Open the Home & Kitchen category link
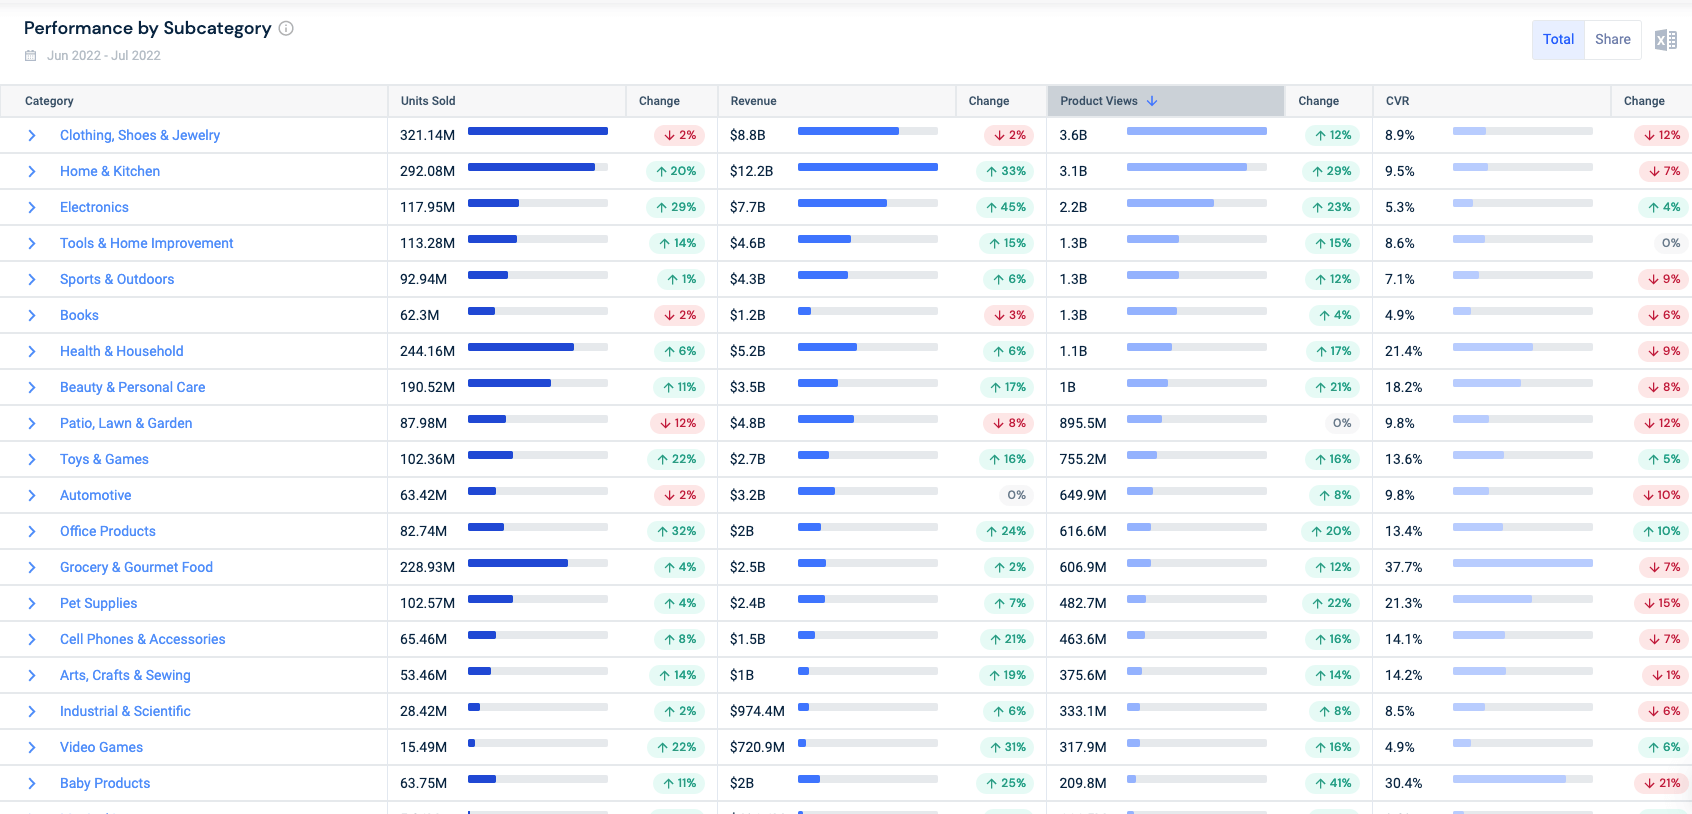 [110, 171]
